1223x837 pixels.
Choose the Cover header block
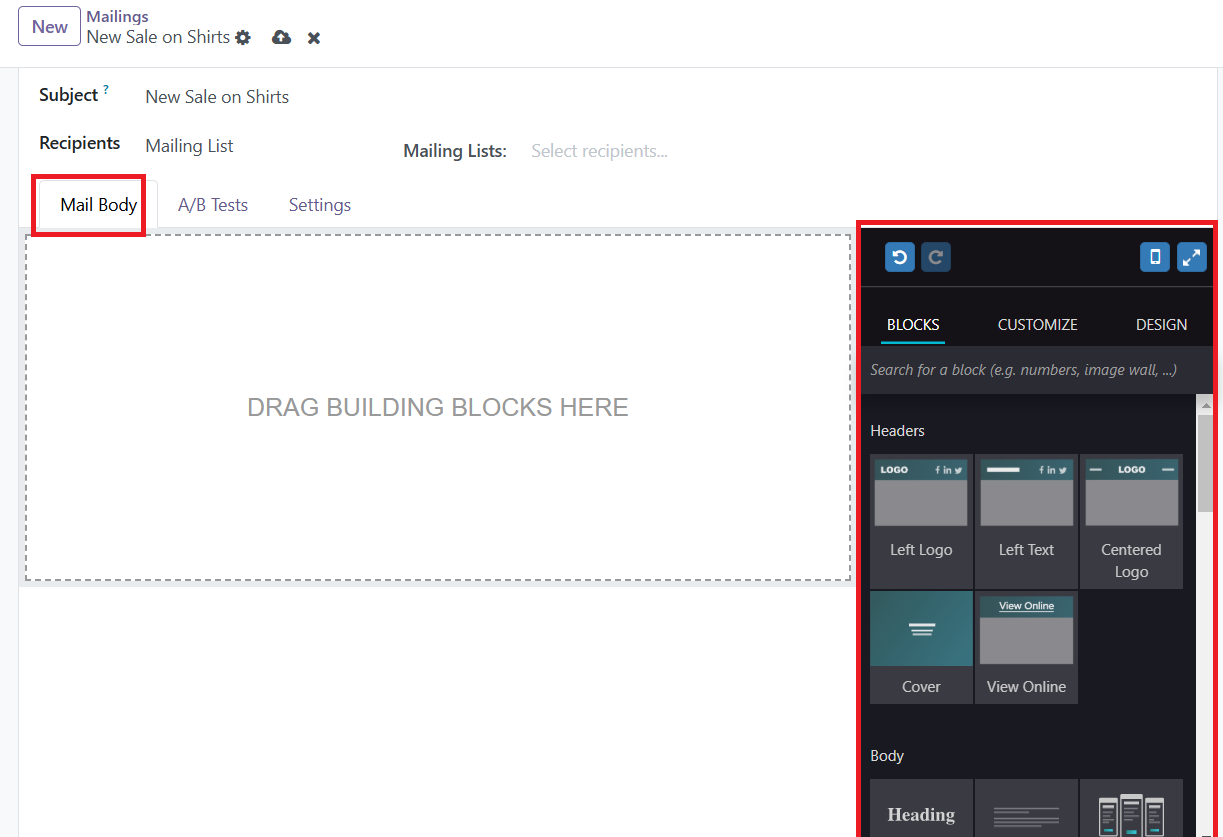[921, 647]
